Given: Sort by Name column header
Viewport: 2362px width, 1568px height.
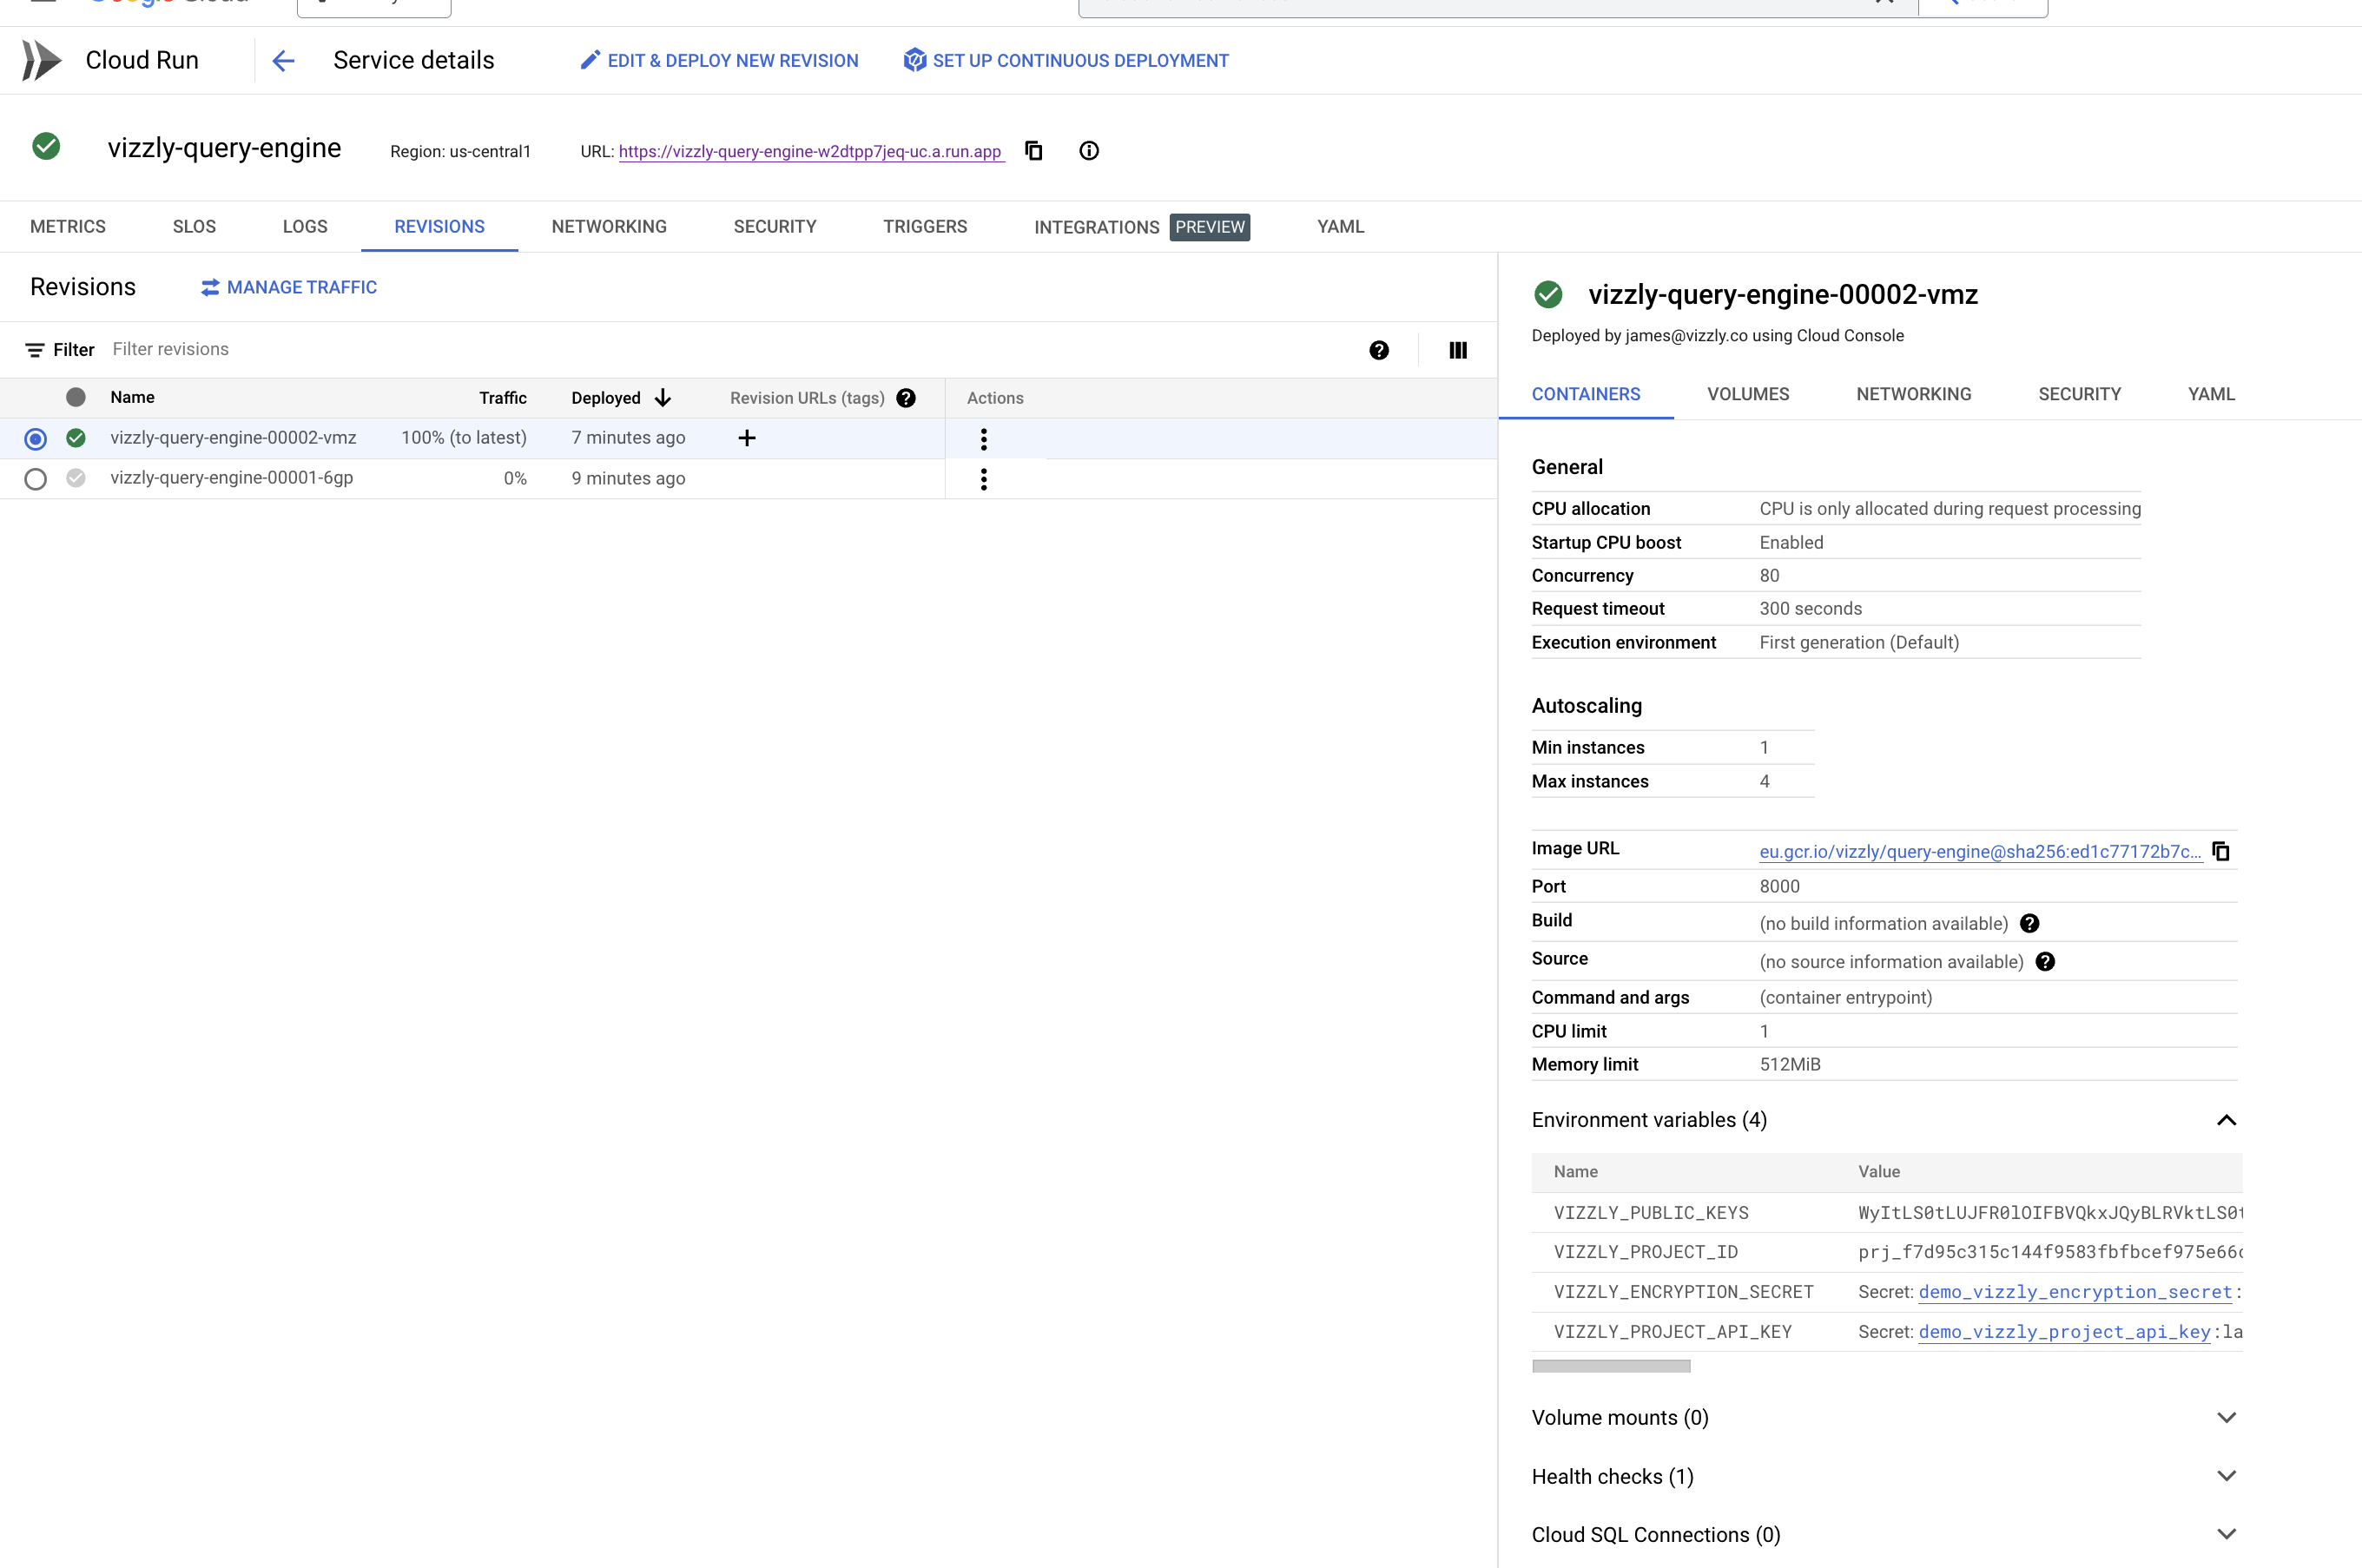Looking at the screenshot, I should [x=132, y=398].
